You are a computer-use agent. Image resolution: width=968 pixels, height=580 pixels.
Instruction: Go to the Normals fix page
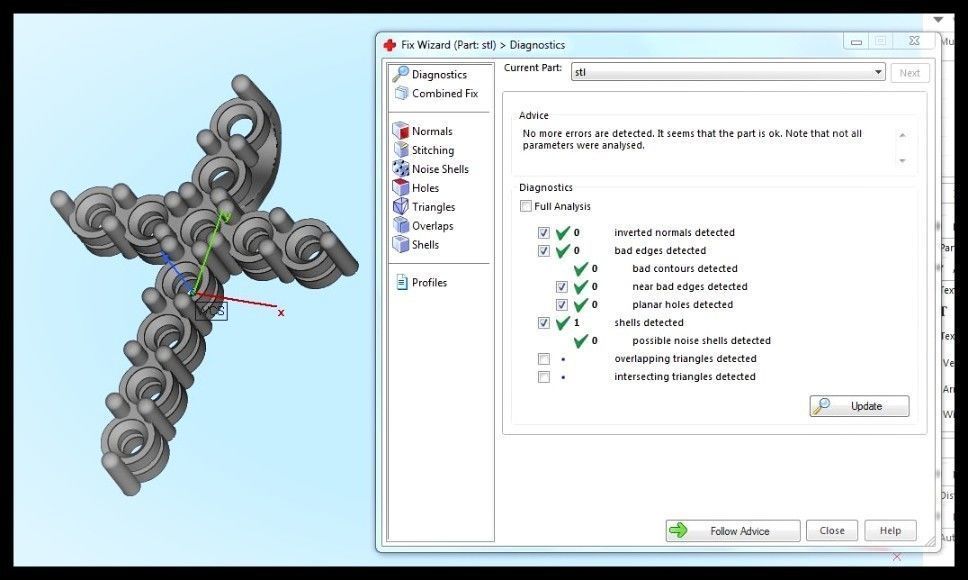coord(432,131)
